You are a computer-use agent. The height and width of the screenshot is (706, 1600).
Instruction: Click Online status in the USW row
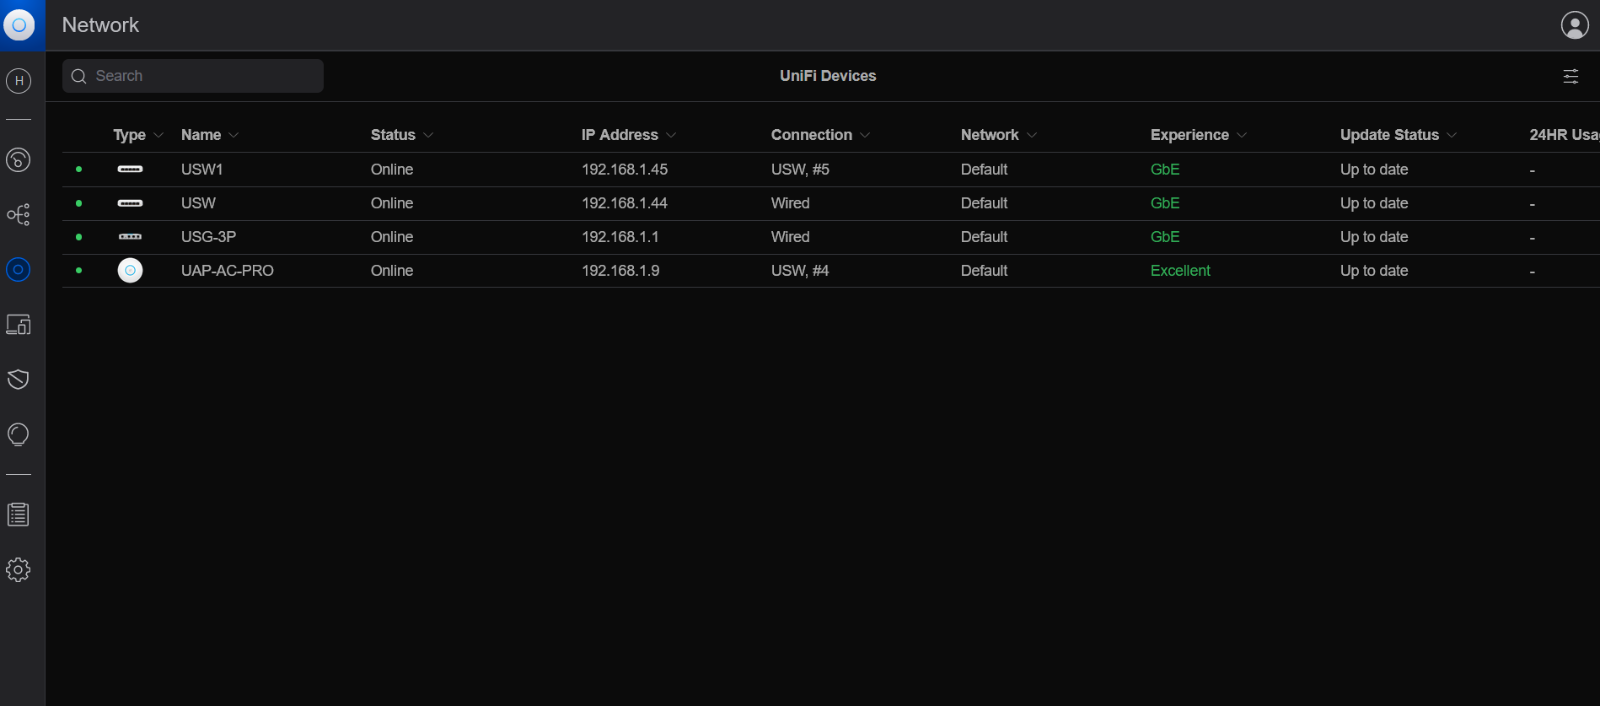tap(392, 203)
